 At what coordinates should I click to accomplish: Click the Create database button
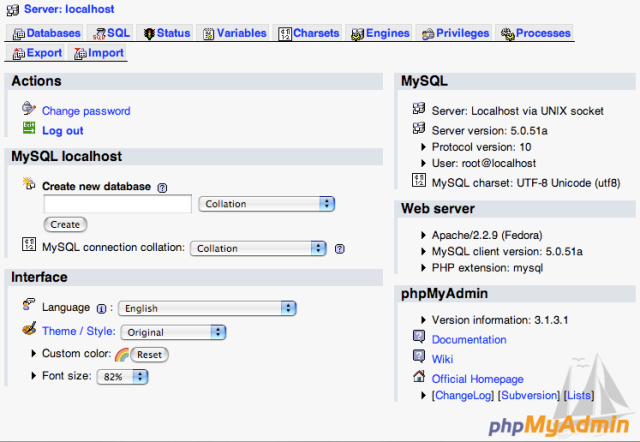(x=65, y=224)
